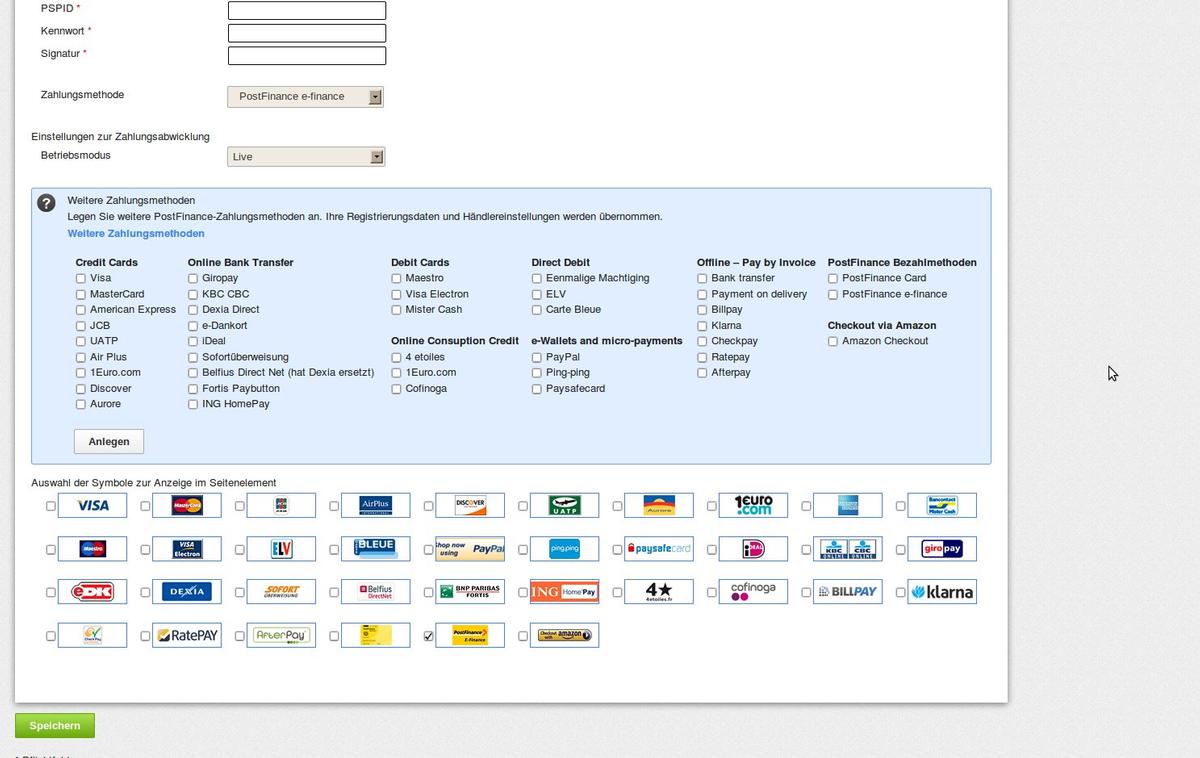Enable the Eenmalige Machtiging checkbox
This screenshot has width=1200, height=758.
(537, 279)
